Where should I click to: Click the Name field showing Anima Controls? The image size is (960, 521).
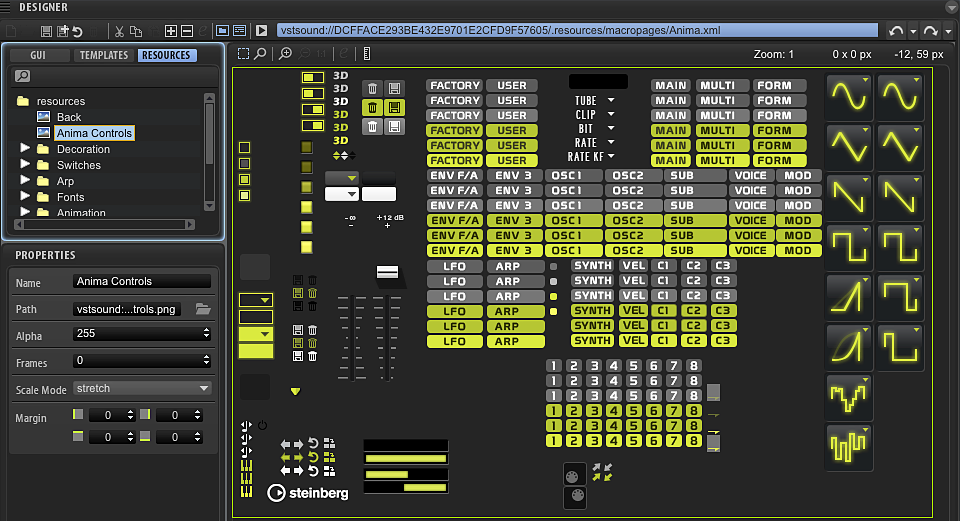coord(142,281)
